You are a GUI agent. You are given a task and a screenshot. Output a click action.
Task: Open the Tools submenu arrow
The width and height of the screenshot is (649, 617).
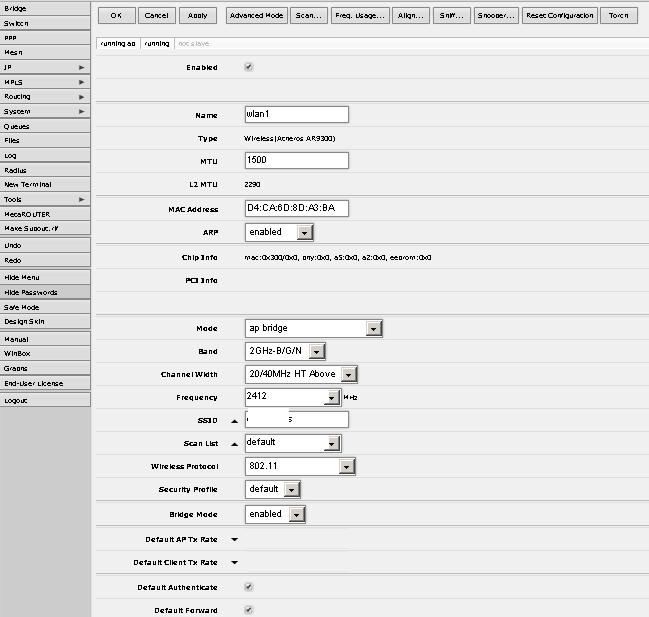(x=82, y=200)
